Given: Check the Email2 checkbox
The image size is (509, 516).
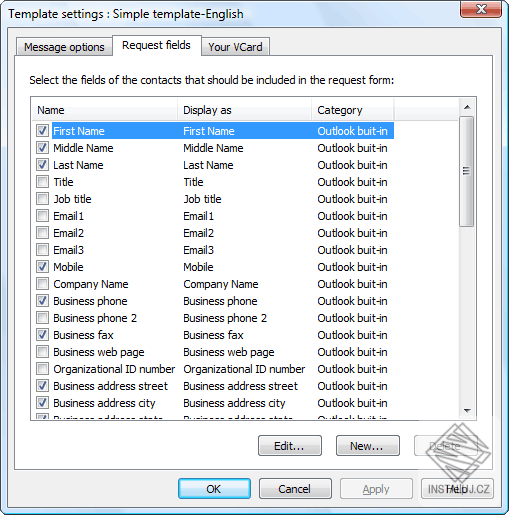Looking at the screenshot, I should point(42,233).
